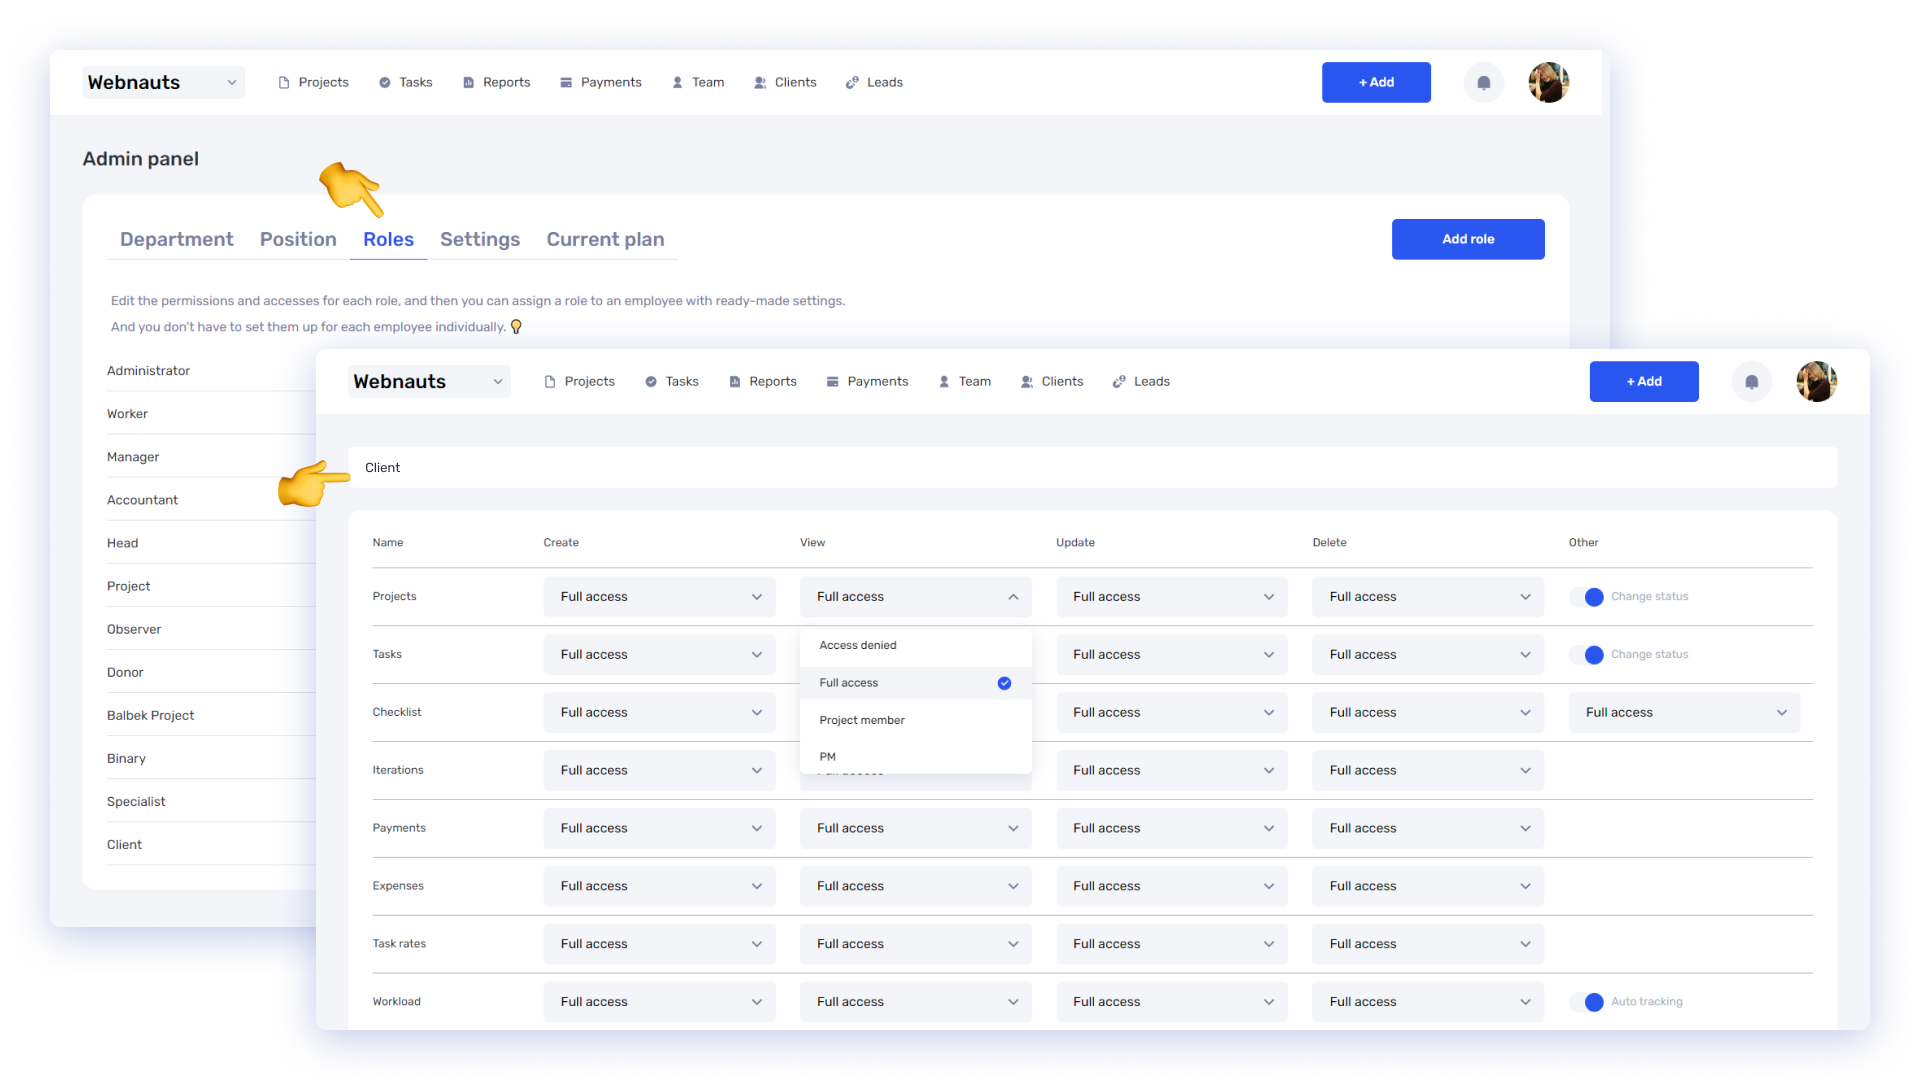
Task: Open the Checklist Other access dropdown
Action: [1684, 712]
